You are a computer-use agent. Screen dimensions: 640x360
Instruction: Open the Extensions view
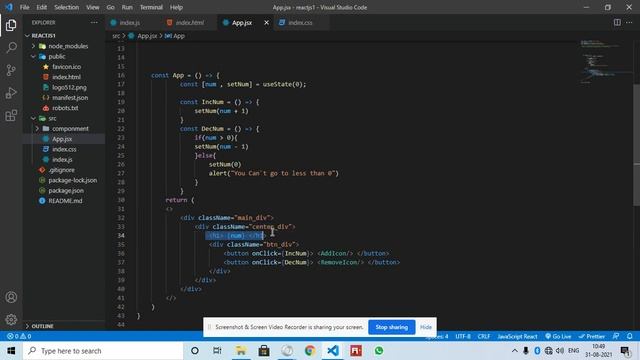[x=11, y=116]
